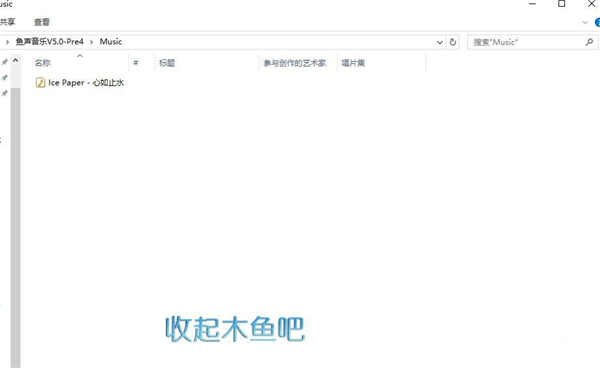Expand the chevron before 鱼声音乐V5.0-Pre4

7,42
